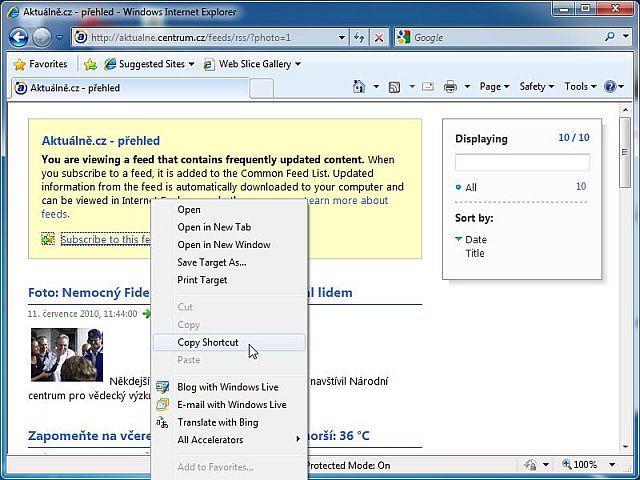Click the Add to Favorites Bar icon
The height and width of the screenshot is (480, 640).
click(x=90, y=64)
